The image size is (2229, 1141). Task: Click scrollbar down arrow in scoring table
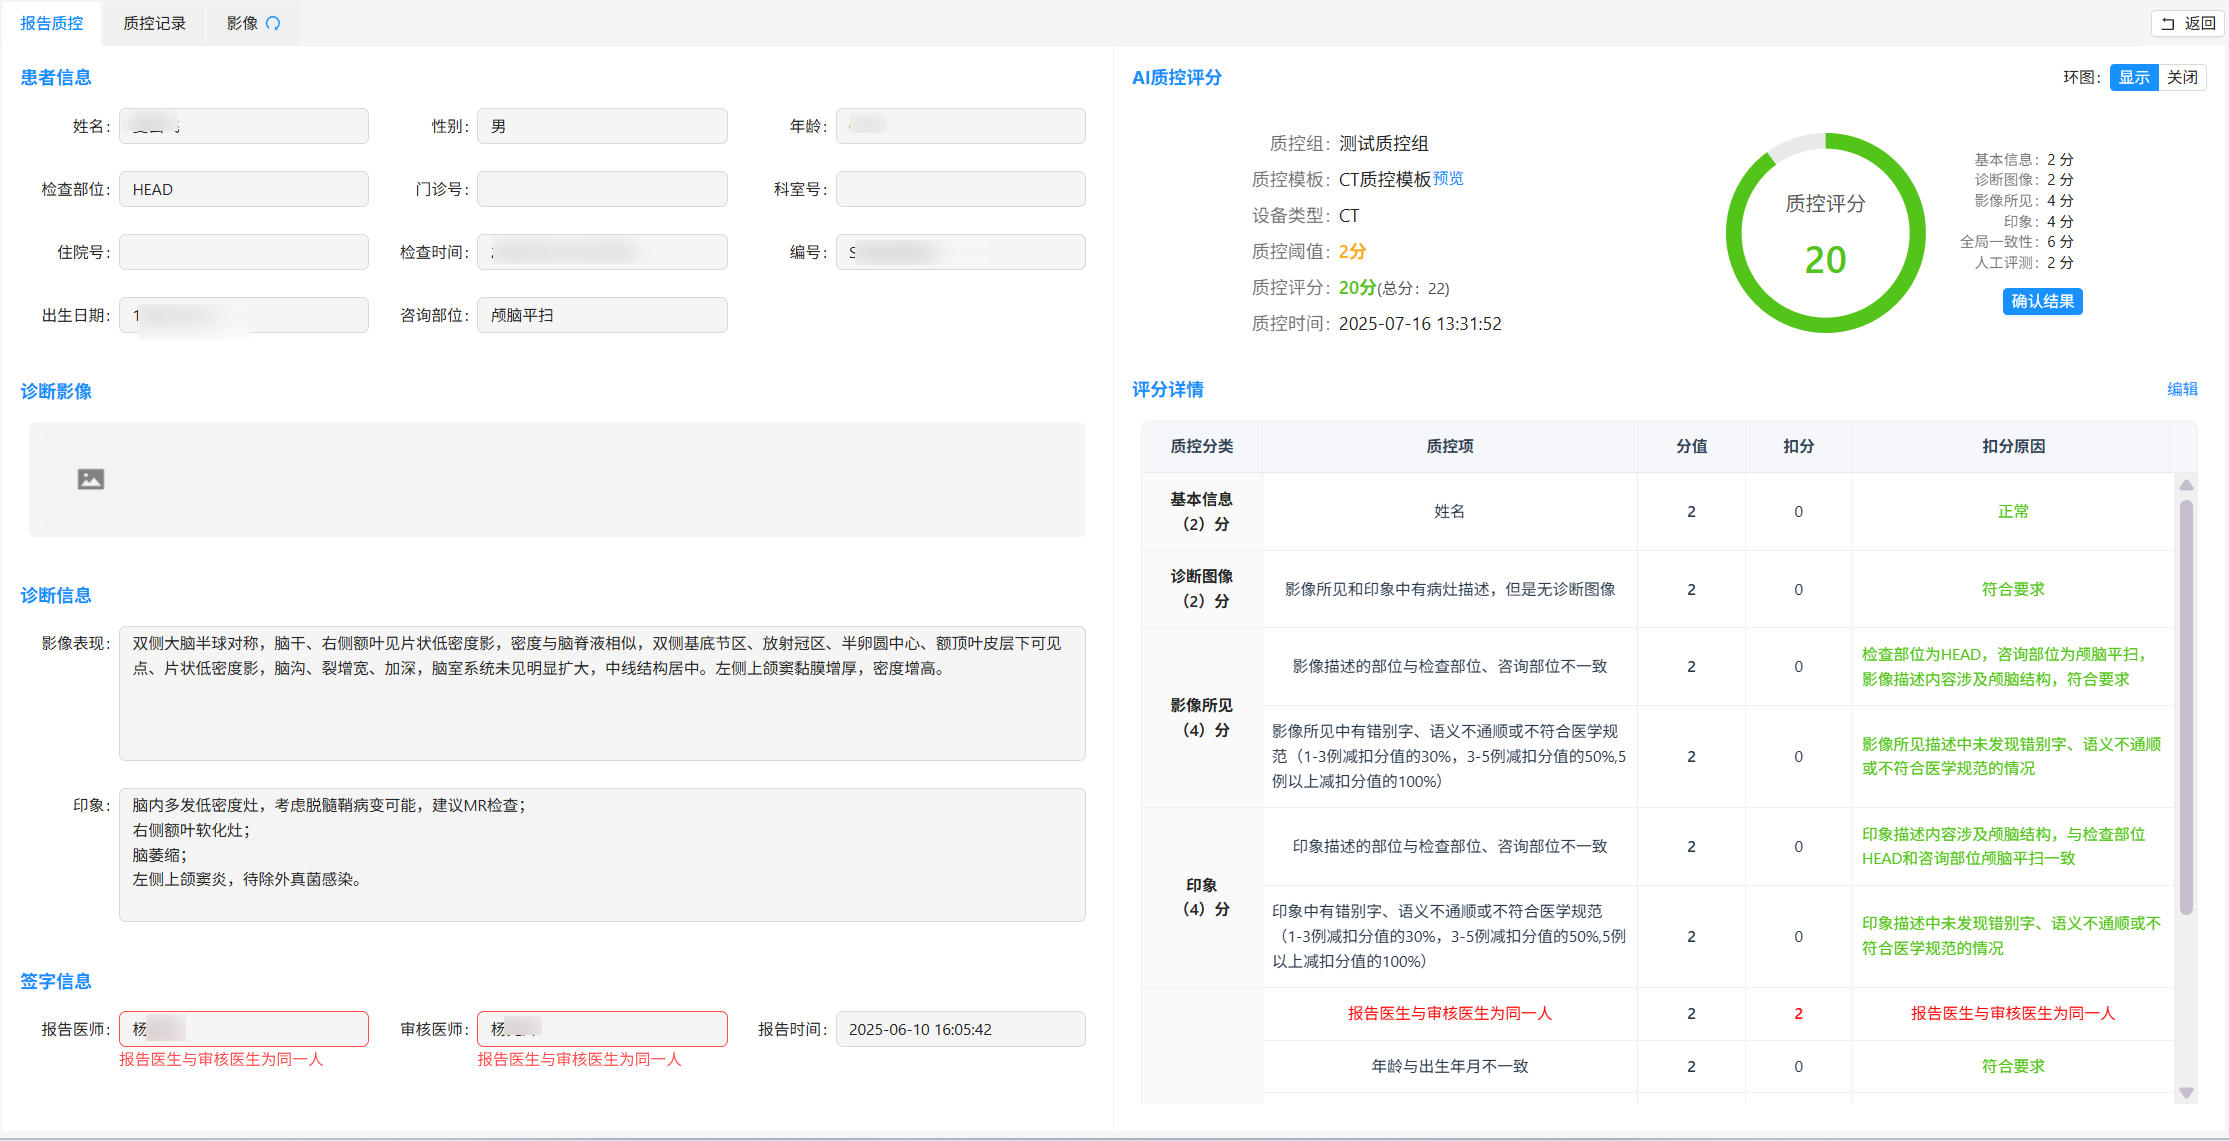pos(2186,1092)
